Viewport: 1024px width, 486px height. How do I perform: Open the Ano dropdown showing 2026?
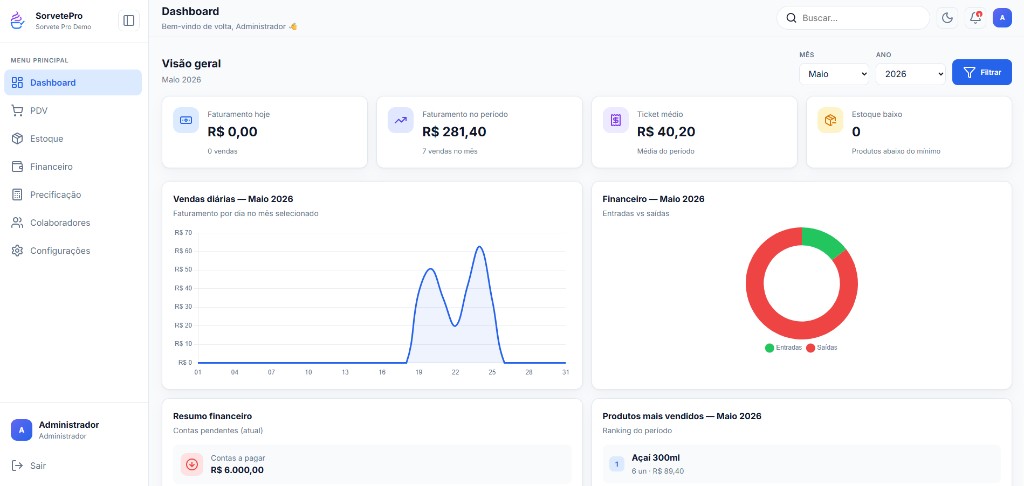coord(910,74)
